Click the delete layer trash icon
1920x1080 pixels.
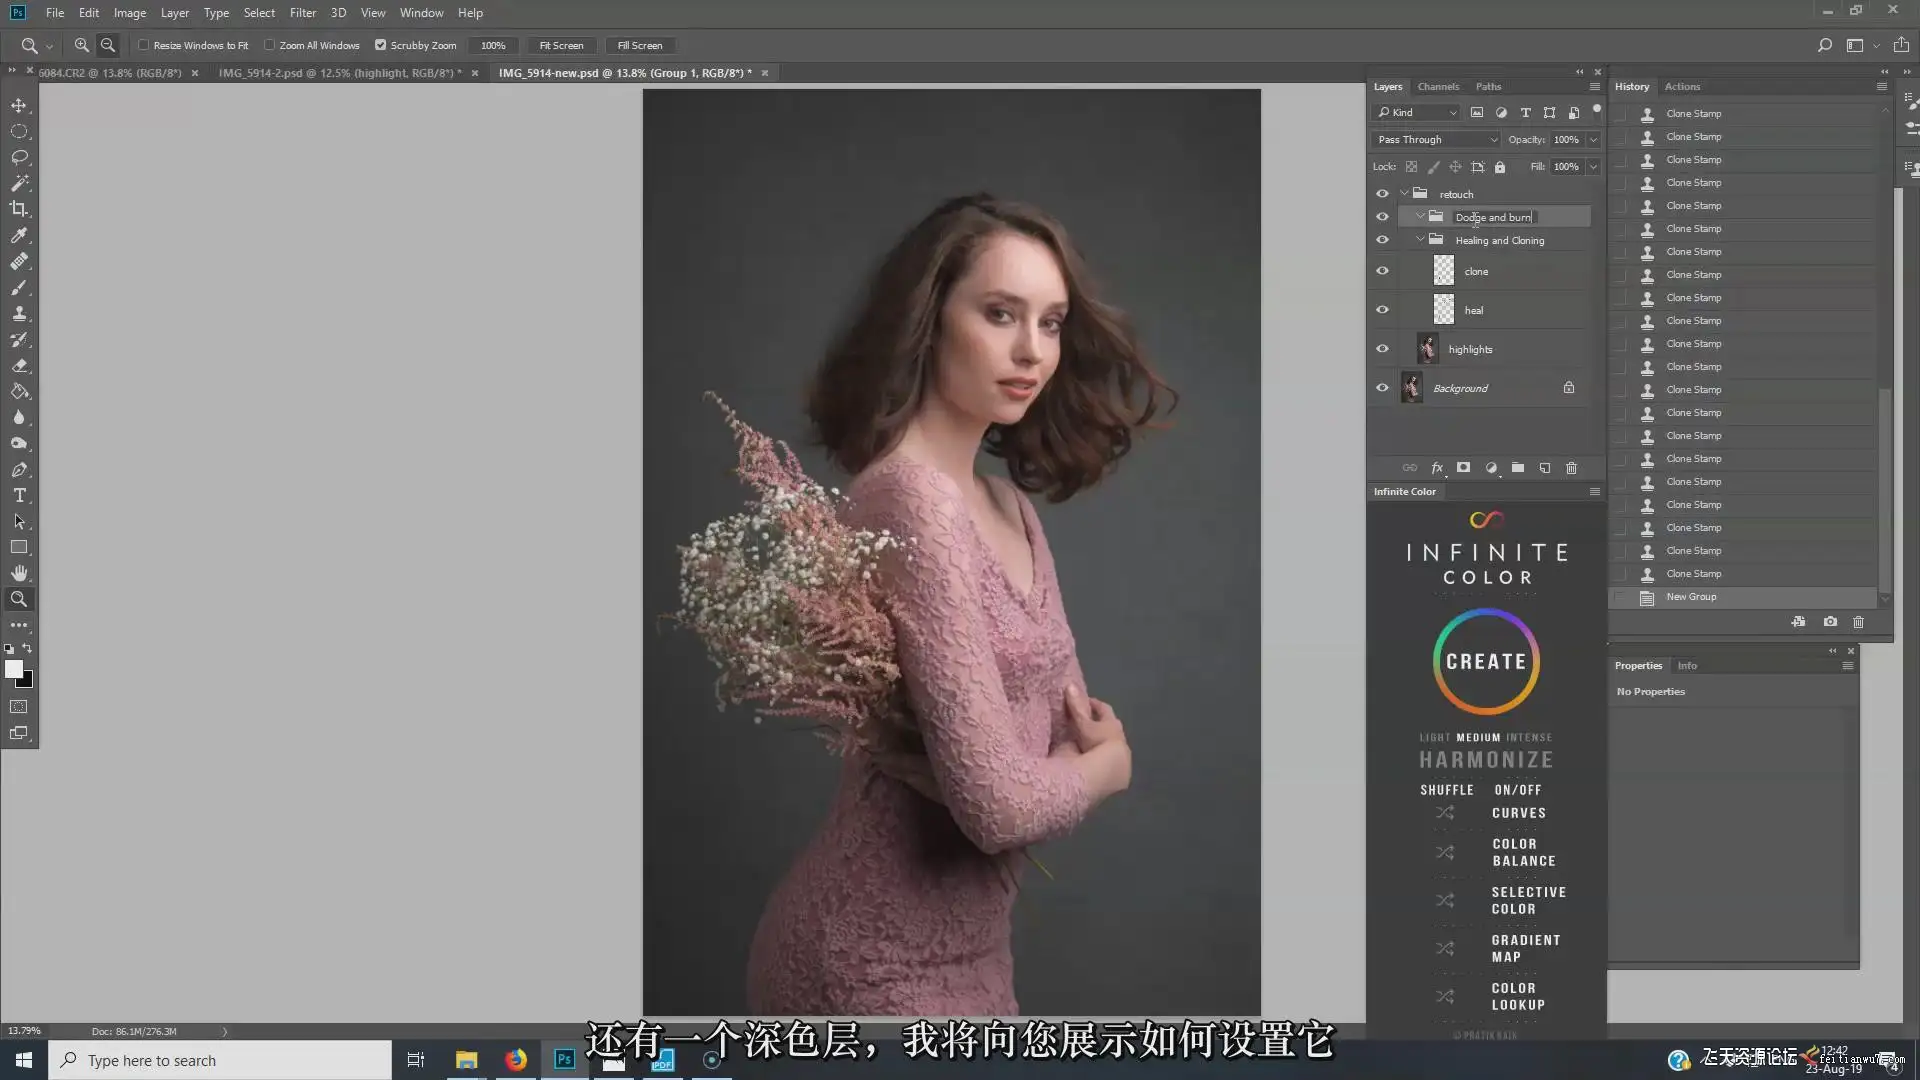(x=1571, y=468)
